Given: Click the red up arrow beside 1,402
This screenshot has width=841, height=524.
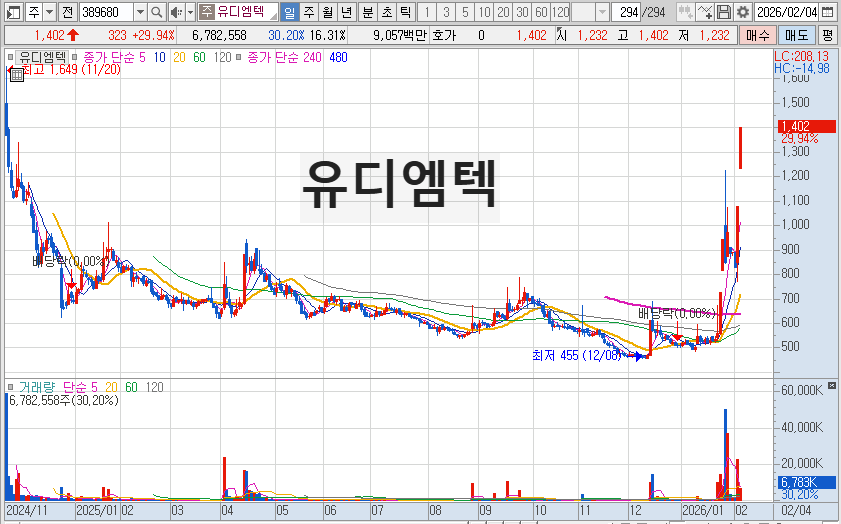Looking at the screenshot, I should (73, 35).
